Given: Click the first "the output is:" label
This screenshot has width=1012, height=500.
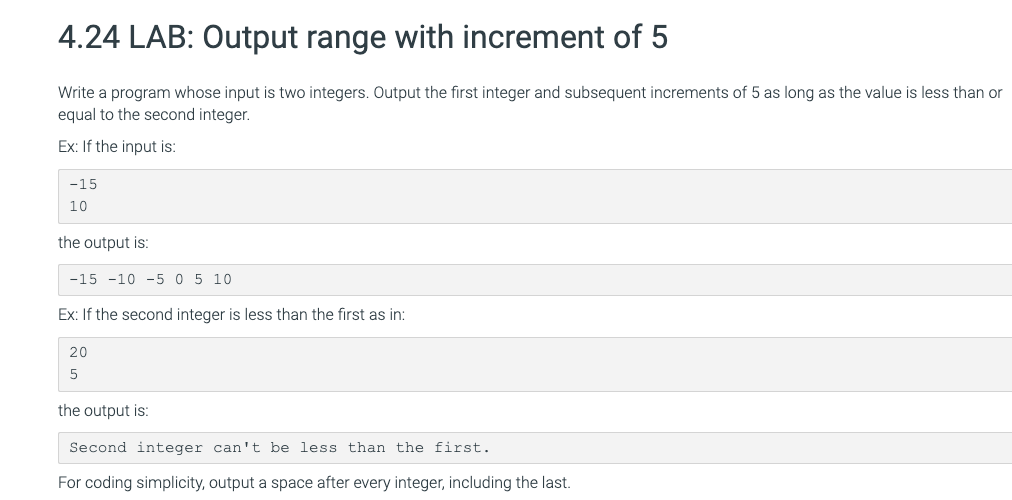Looking at the screenshot, I should (103, 243).
